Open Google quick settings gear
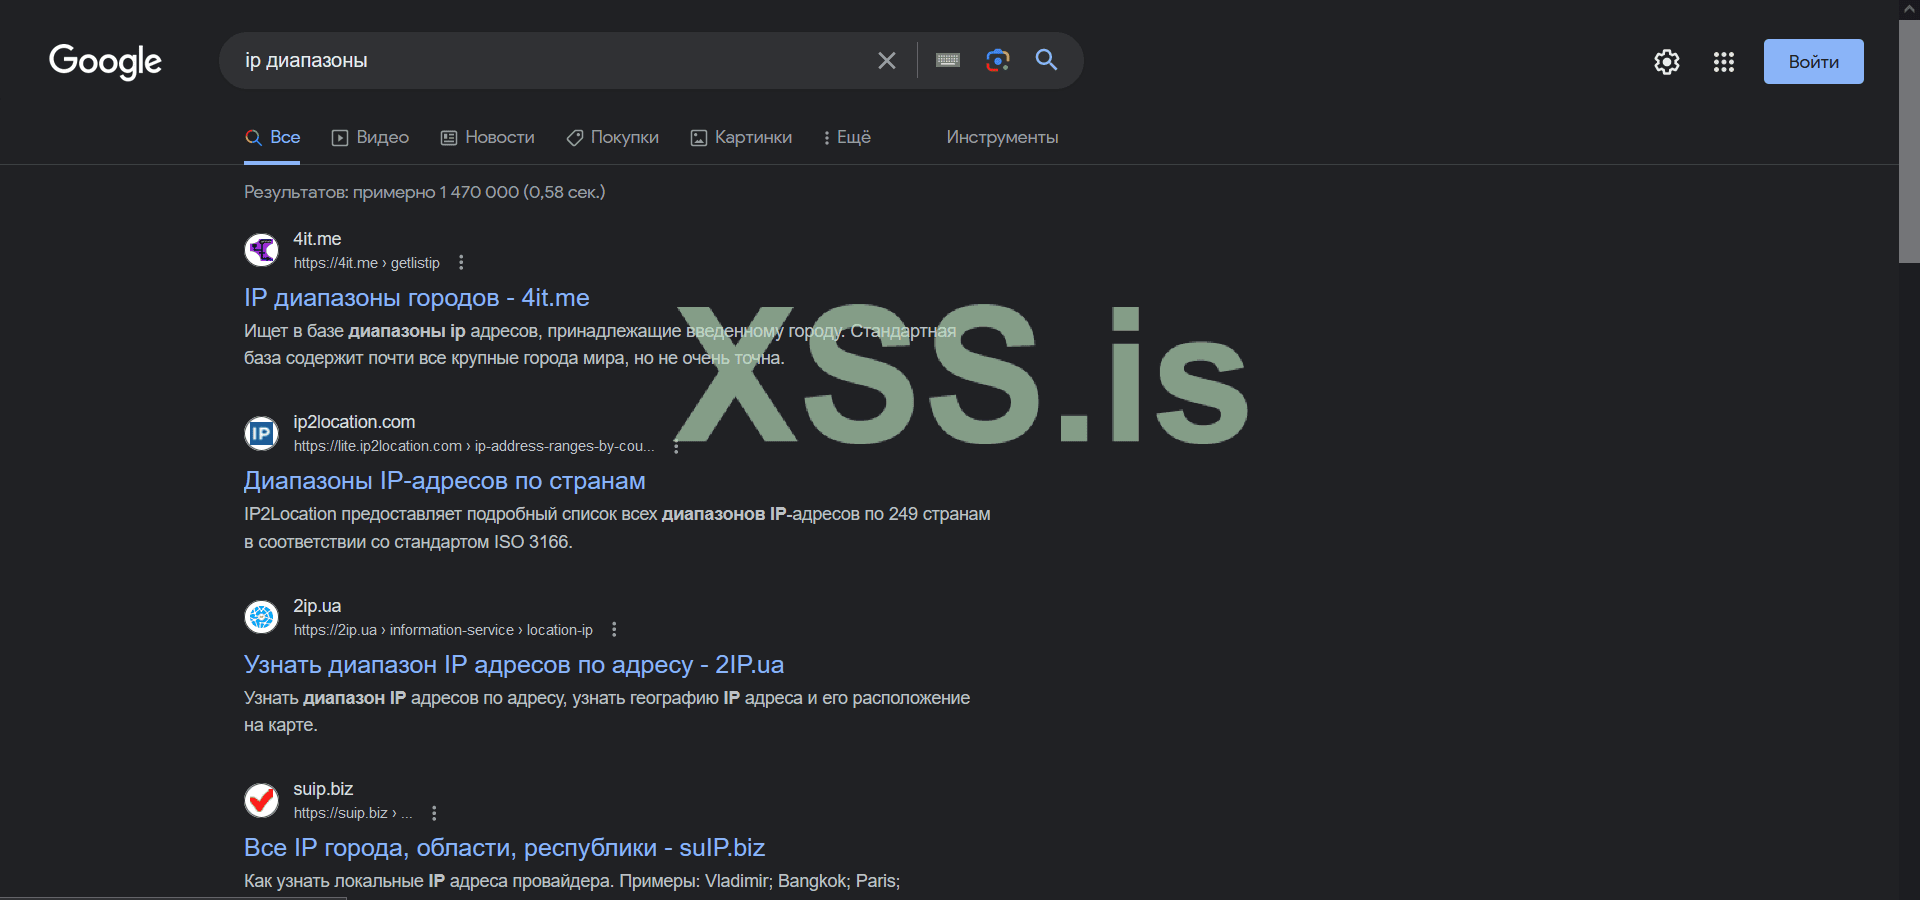Screen dimensions: 1920x900 click(1667, 62)
